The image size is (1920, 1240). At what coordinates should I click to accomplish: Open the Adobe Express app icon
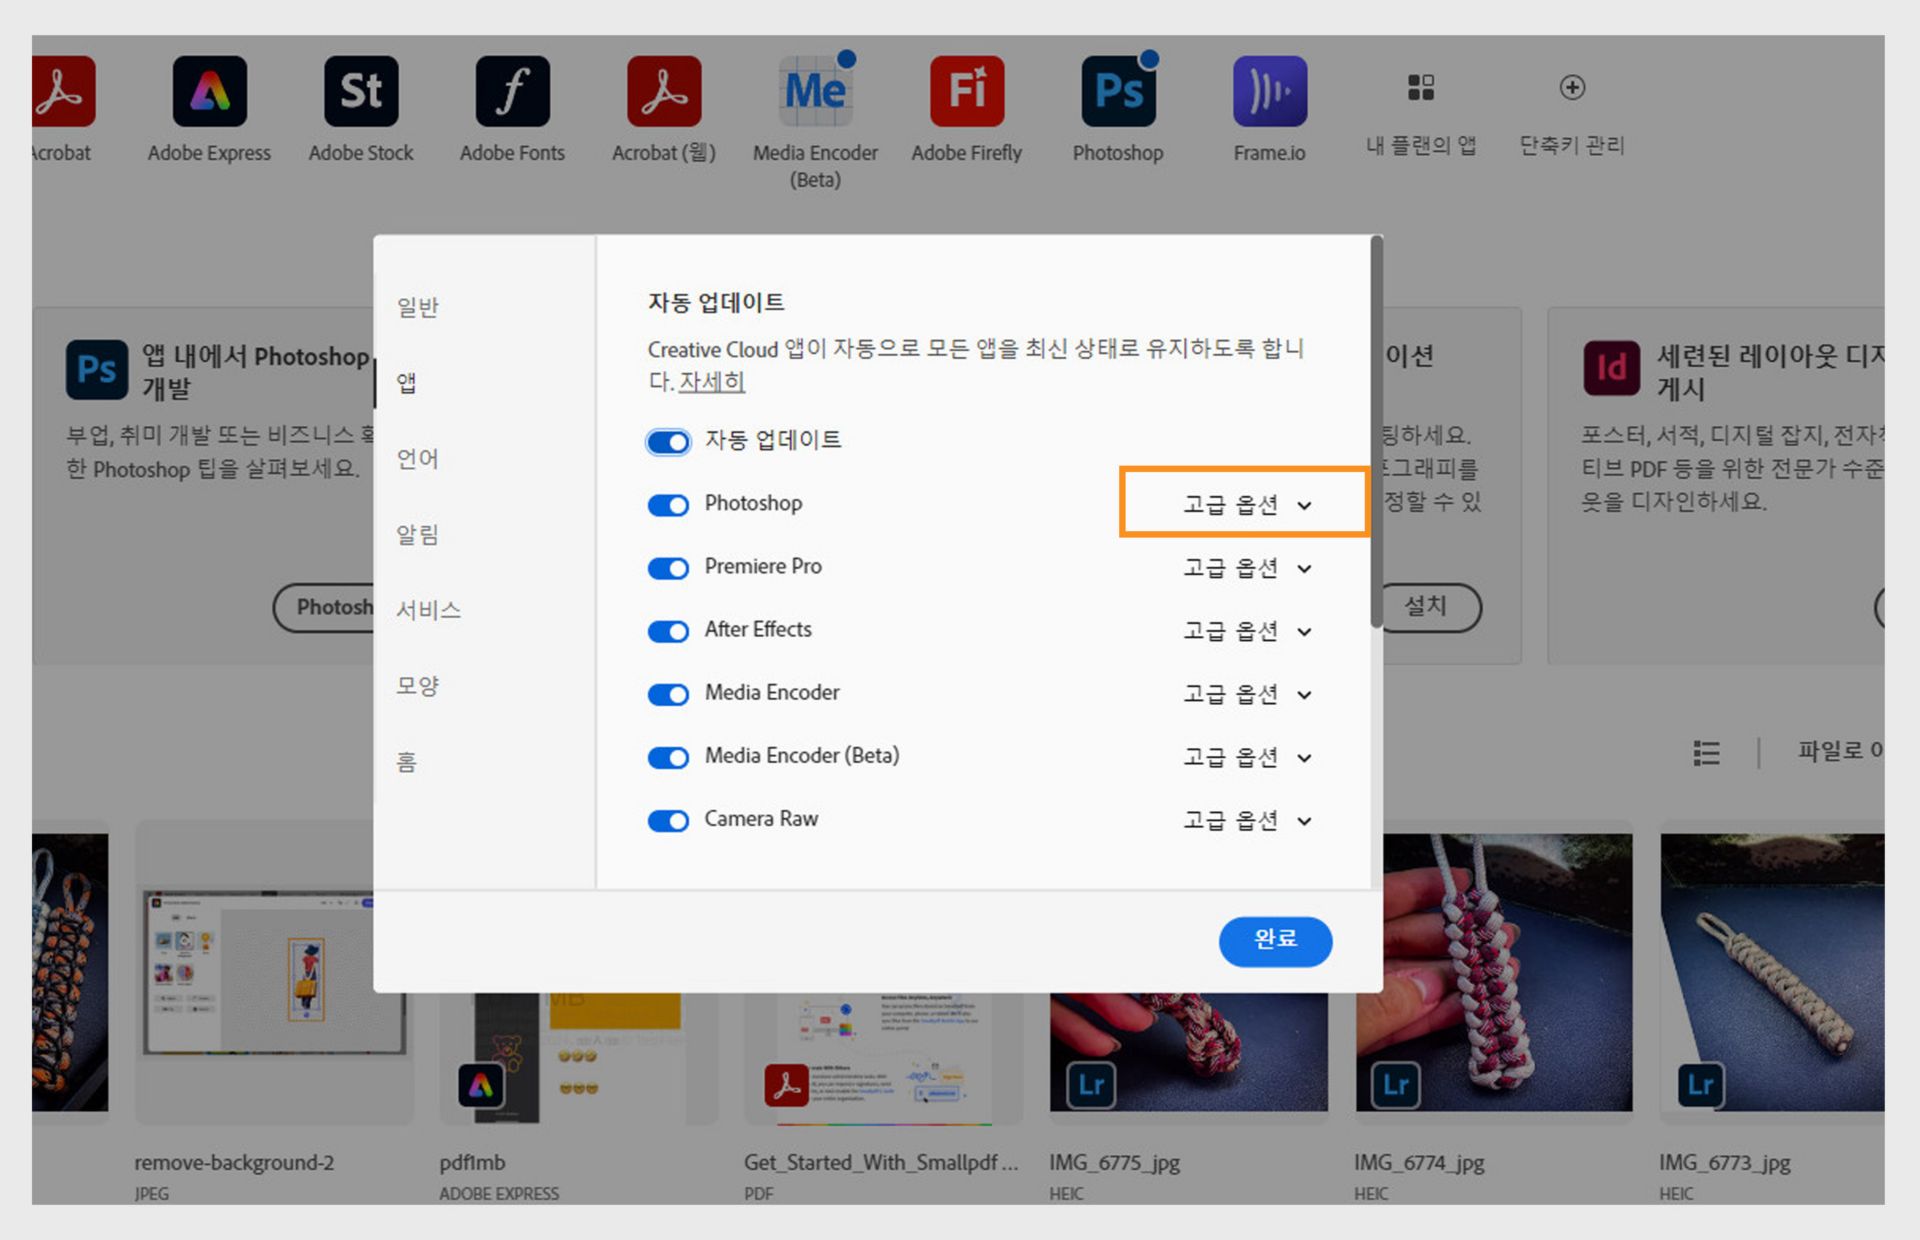[x=209, y=92]
